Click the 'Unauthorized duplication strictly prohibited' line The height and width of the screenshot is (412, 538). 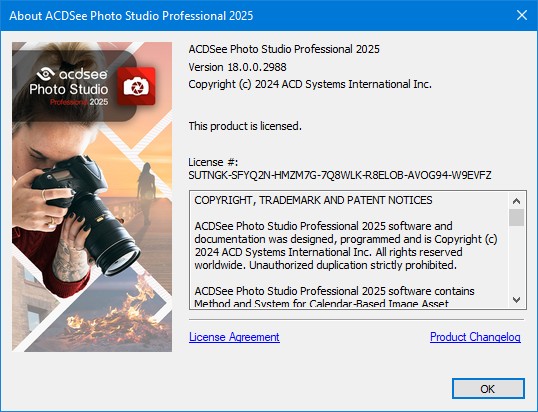[x=353, y=265]
